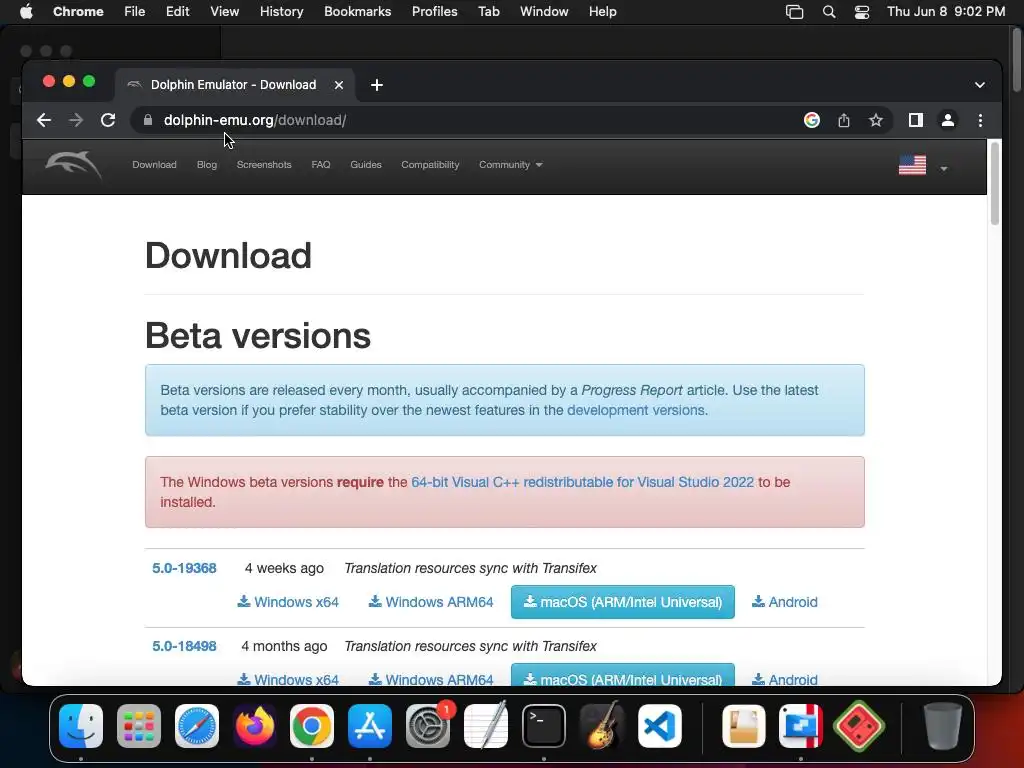Viewport: 1024px width, 768px height.
Task: Click the padlock site info icon
Action: (x=148, y=120)
